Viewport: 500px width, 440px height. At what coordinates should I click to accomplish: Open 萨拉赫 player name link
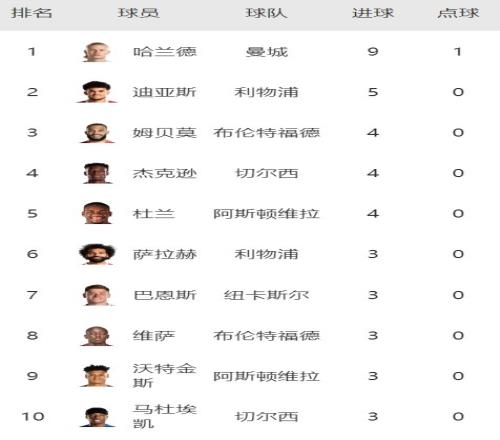coord(165,254)
